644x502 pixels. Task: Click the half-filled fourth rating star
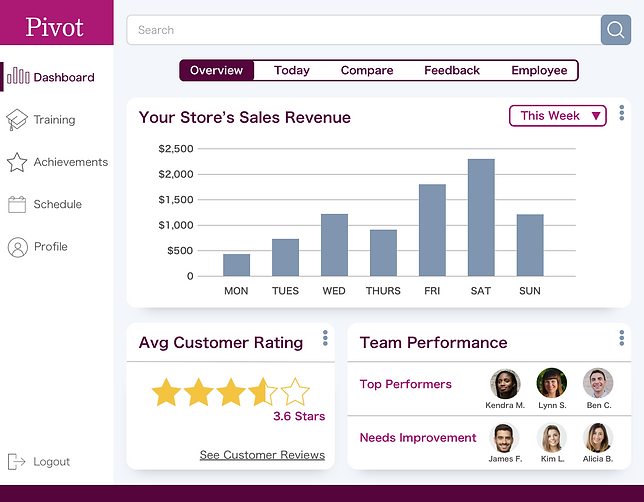tap(263, 392)
